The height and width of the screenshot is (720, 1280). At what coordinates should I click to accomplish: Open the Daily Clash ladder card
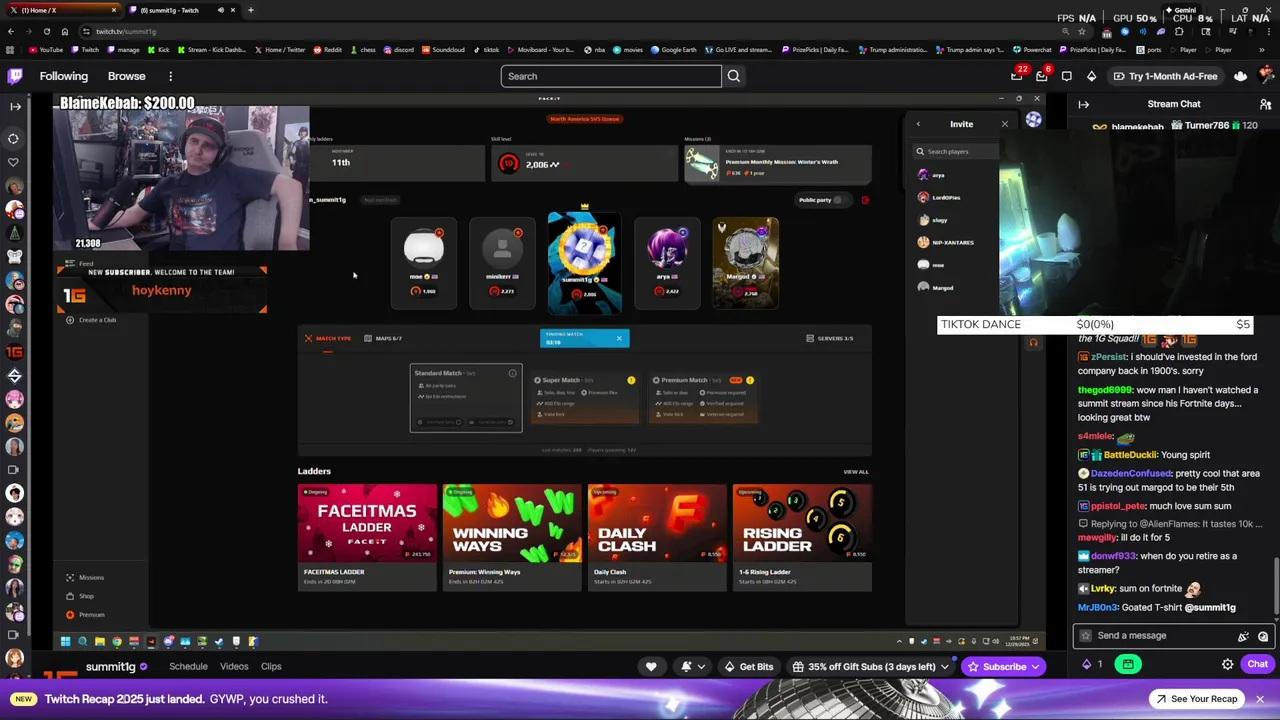tap(657, 538)
